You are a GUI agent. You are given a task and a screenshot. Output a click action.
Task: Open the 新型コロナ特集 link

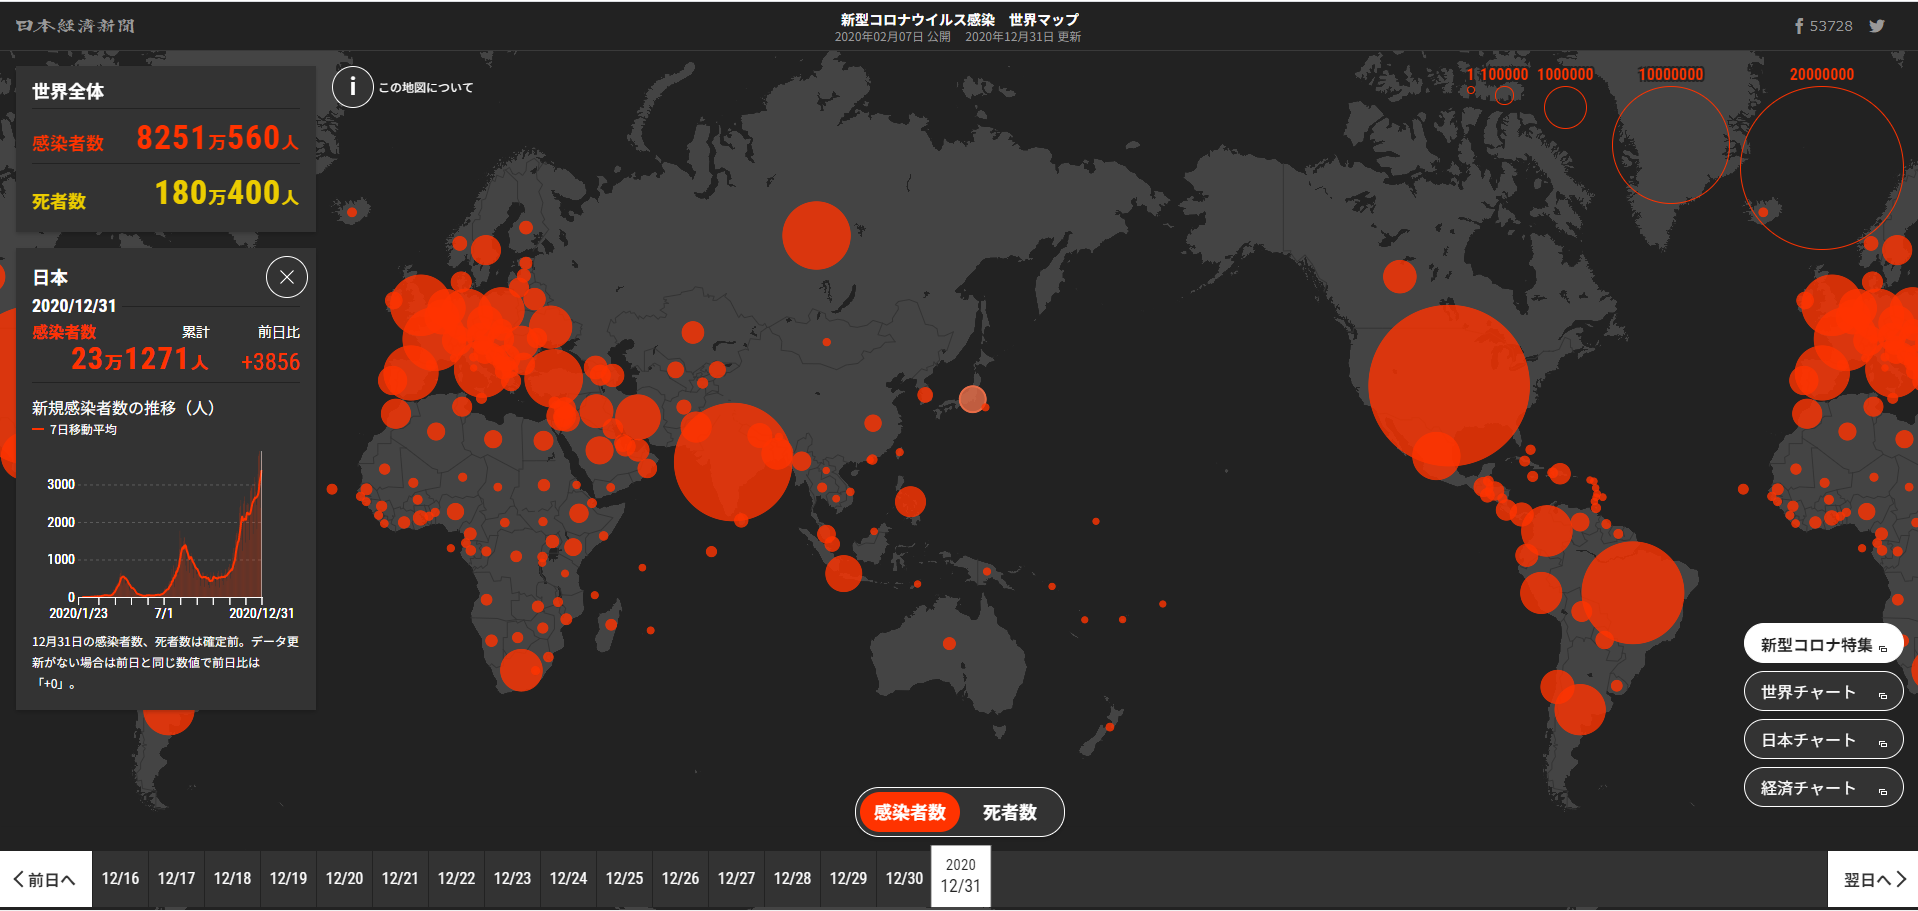[1823, 644]
